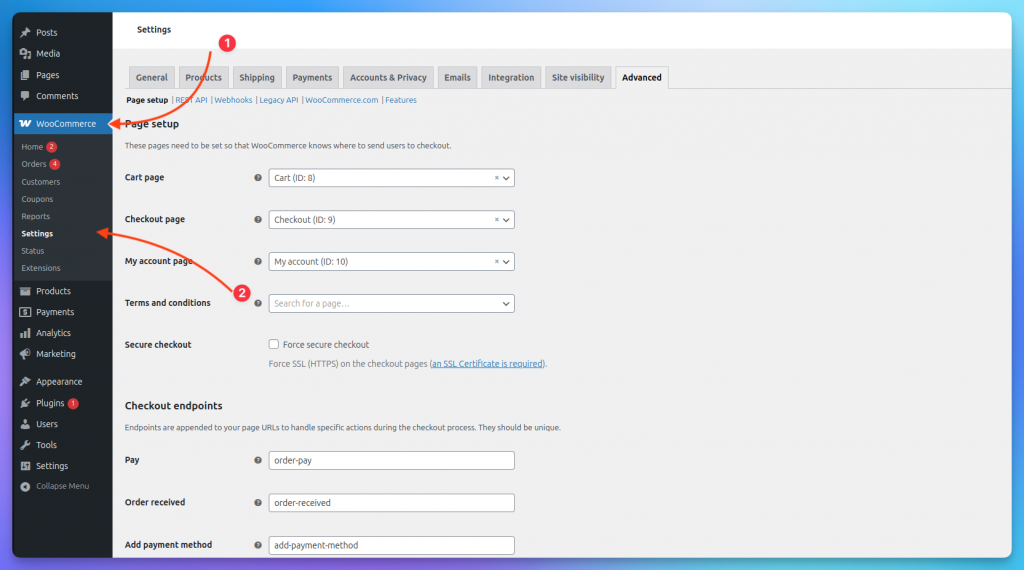1024x570 pixels.
Task: Open the WooCommerce.com subsection link
Action: click(342, 100)
